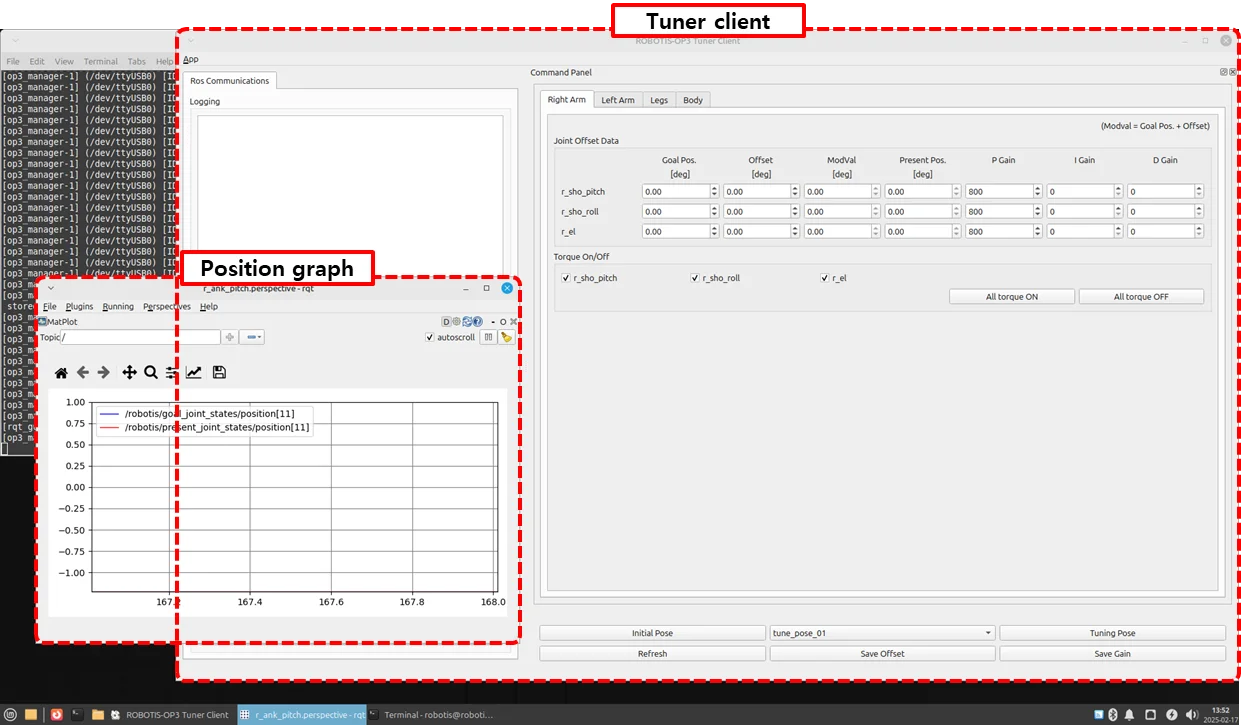The width and height of the screenshot is (1241, 725).
Task: Open volume control in system tray
Action: 1191,715
